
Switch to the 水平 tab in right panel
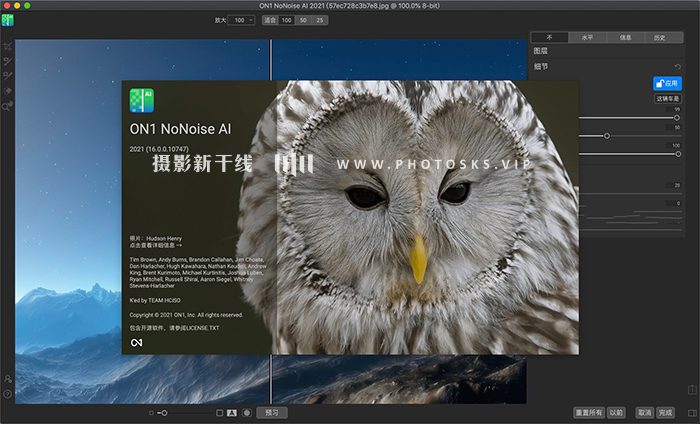[588, 37]
